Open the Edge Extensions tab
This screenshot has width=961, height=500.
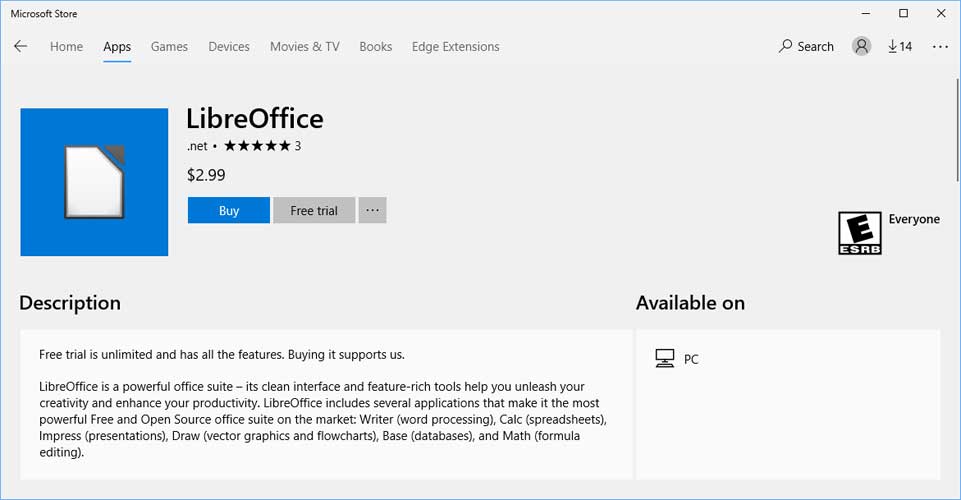[x=455, y=47]
